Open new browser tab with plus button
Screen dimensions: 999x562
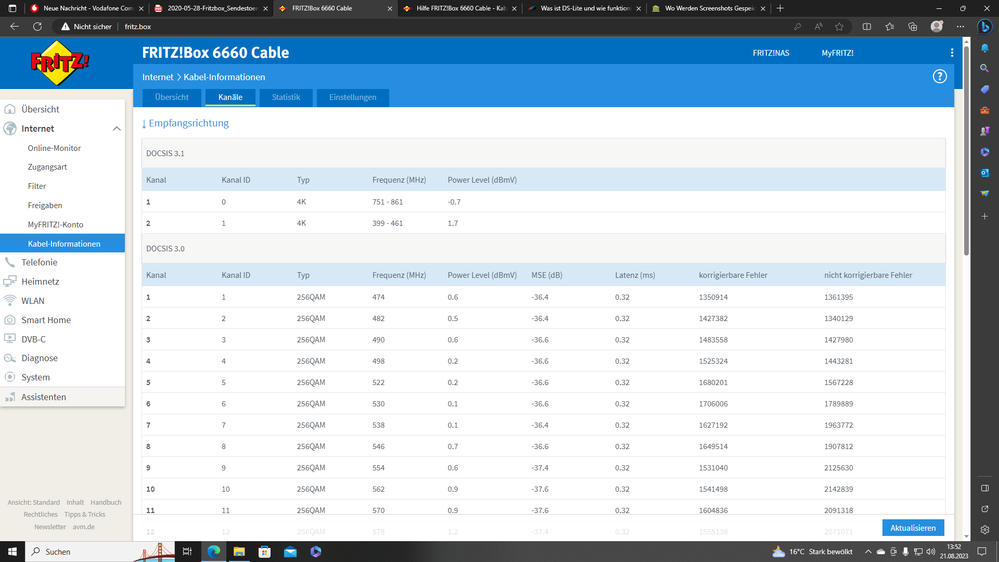[x=780, y=8]
